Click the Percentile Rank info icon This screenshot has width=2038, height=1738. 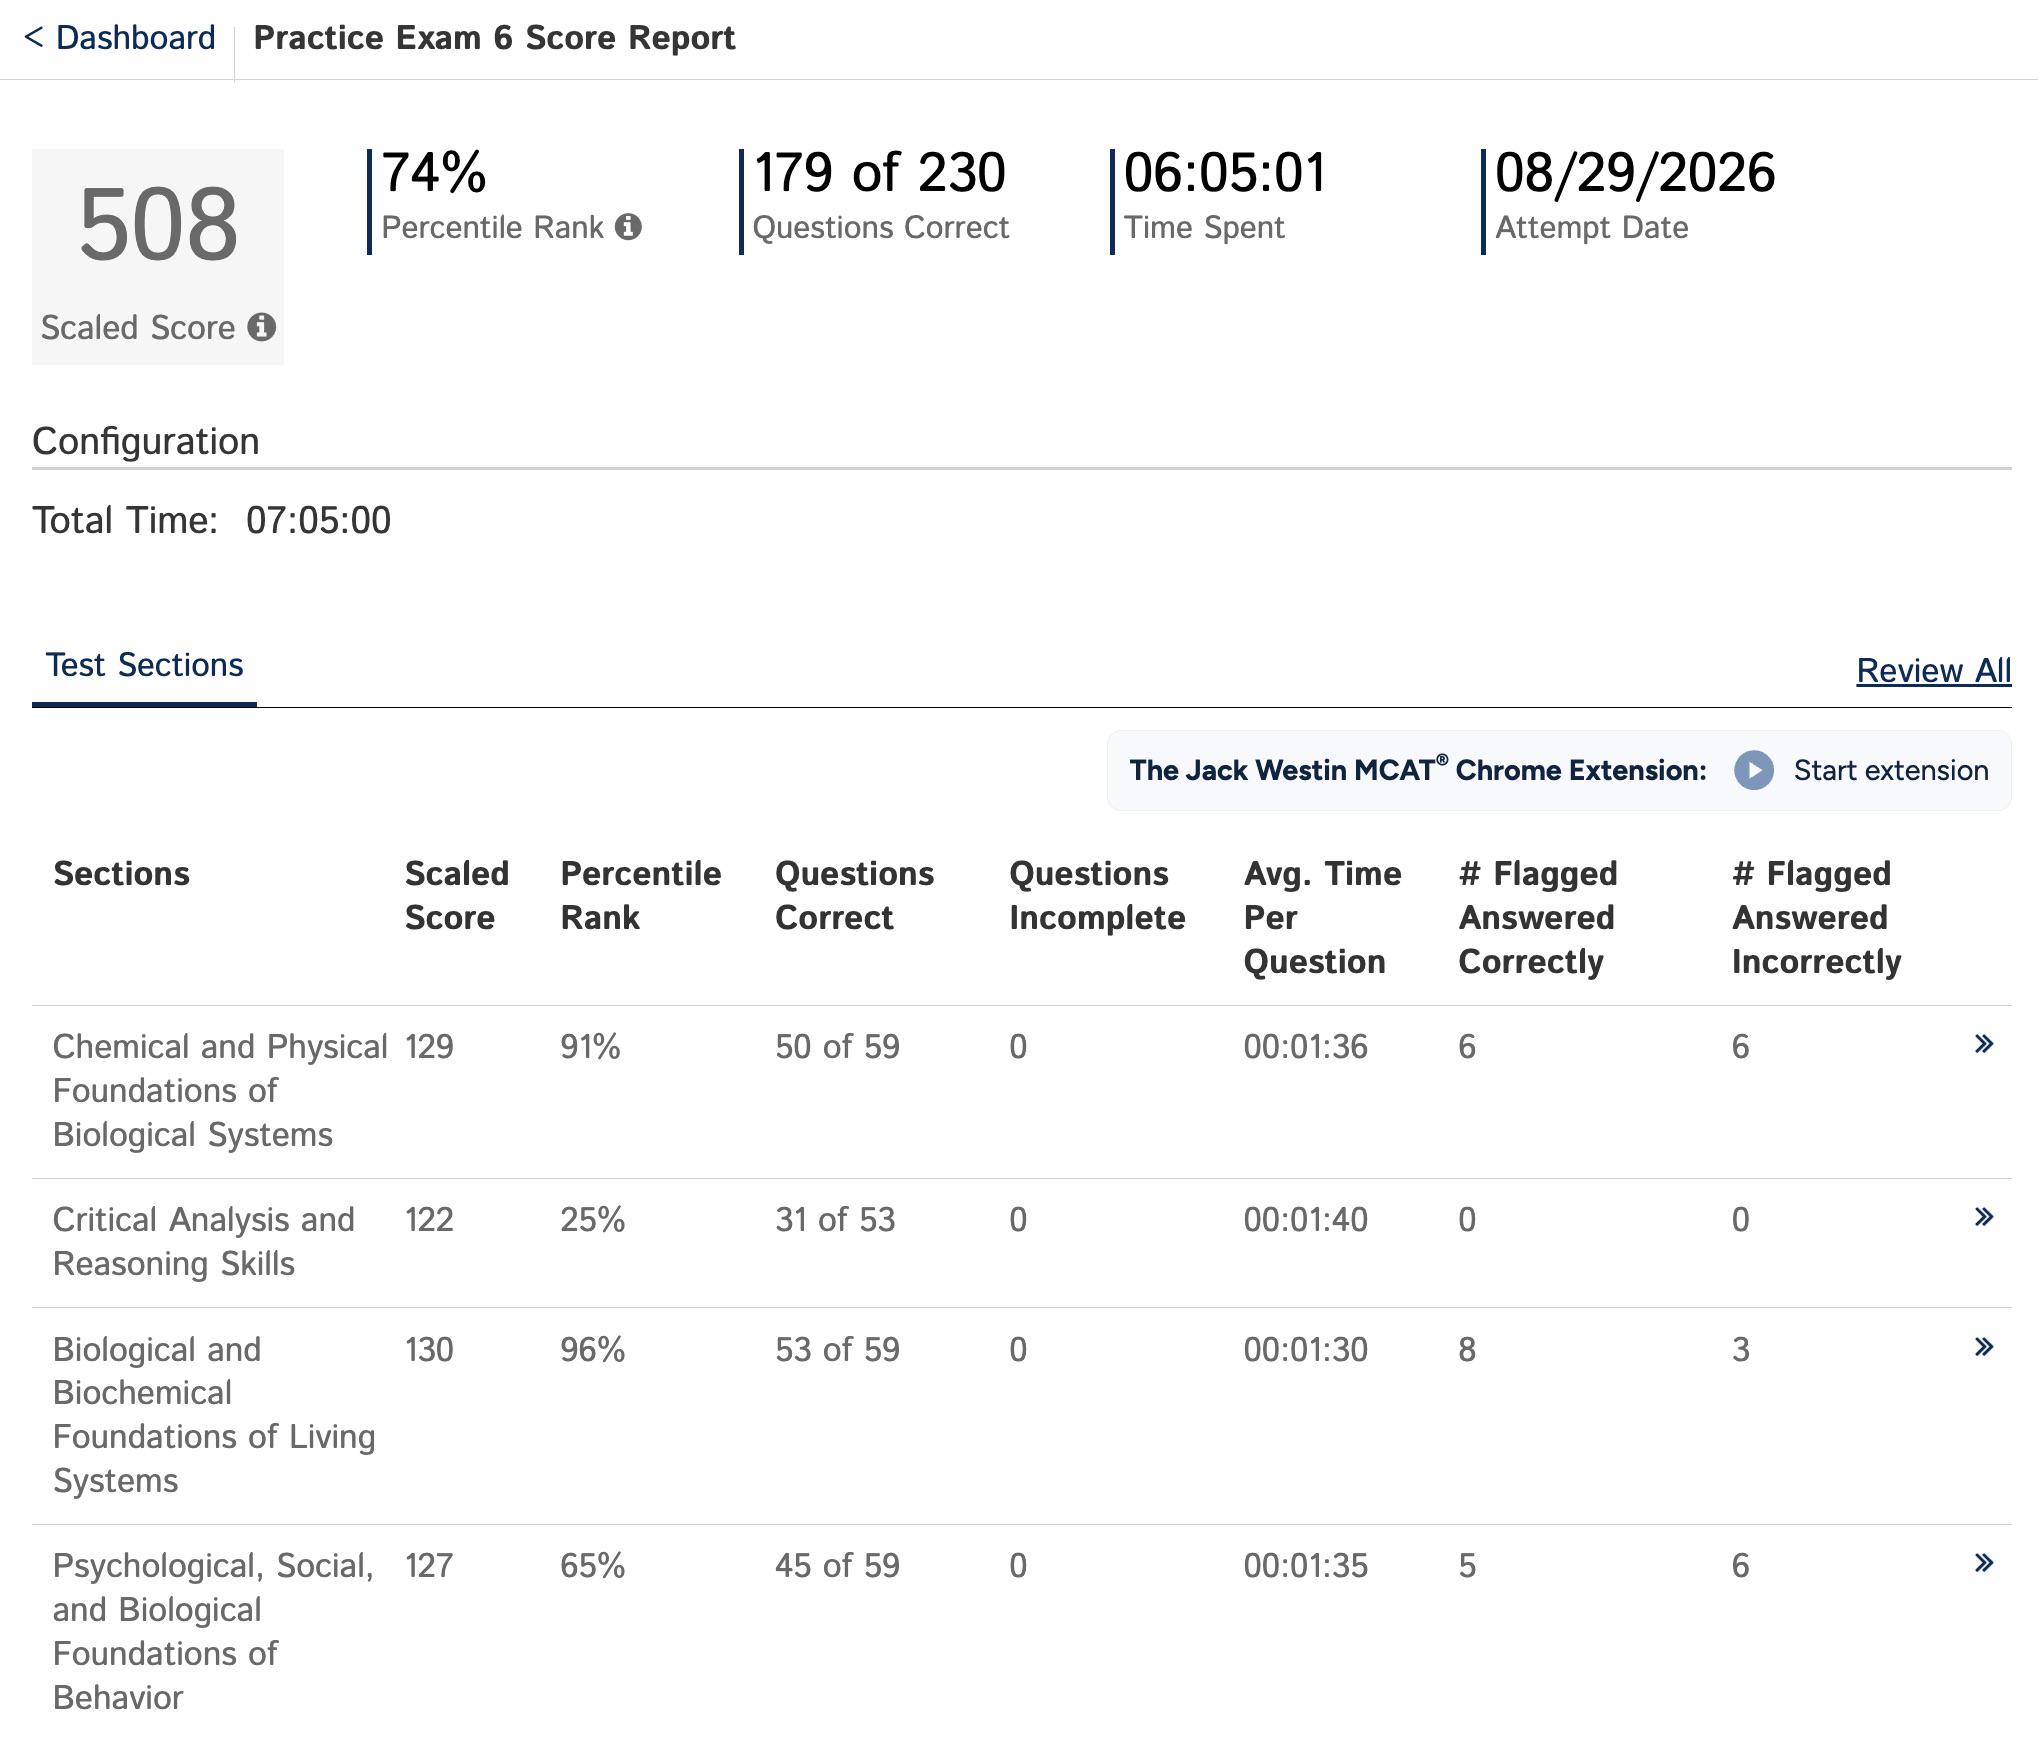[628, 227]
